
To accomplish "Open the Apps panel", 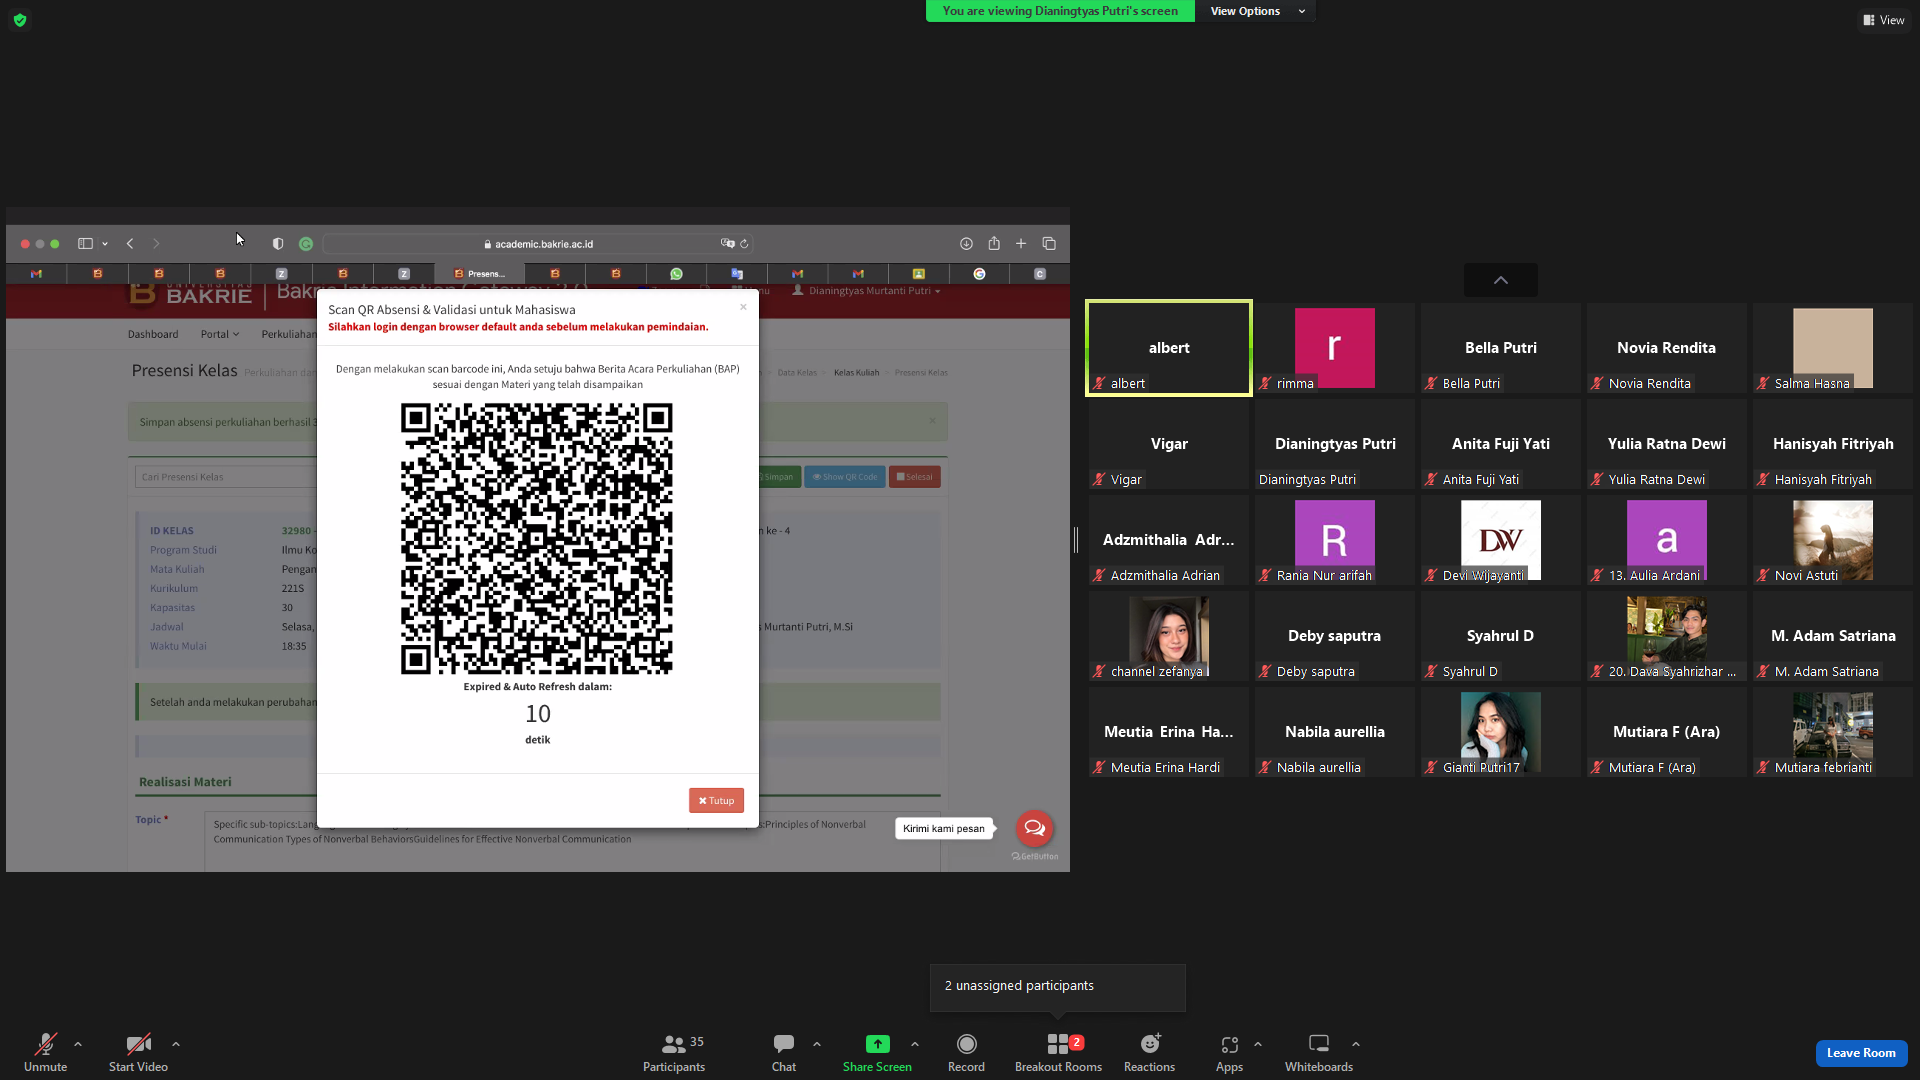I will (x=1229, y=1052).
